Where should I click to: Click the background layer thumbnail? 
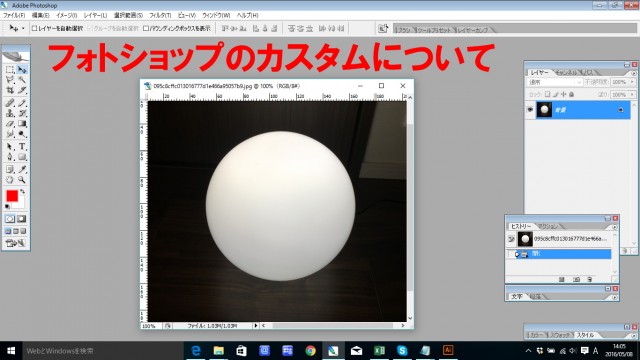(544, 109)
